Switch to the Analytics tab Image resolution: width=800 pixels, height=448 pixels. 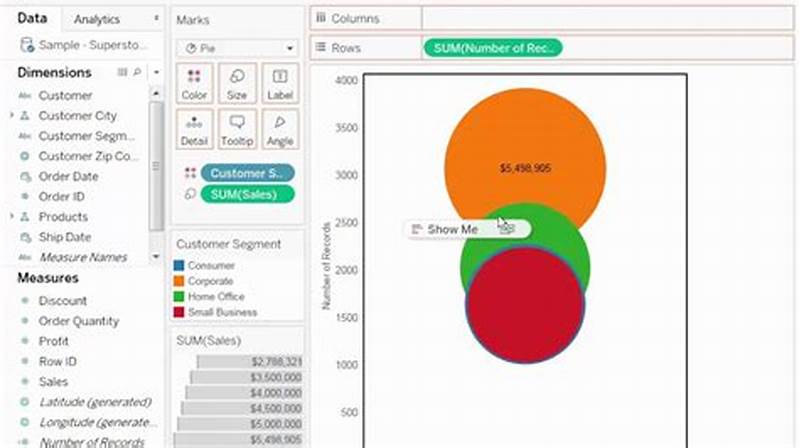pos(97,19)
